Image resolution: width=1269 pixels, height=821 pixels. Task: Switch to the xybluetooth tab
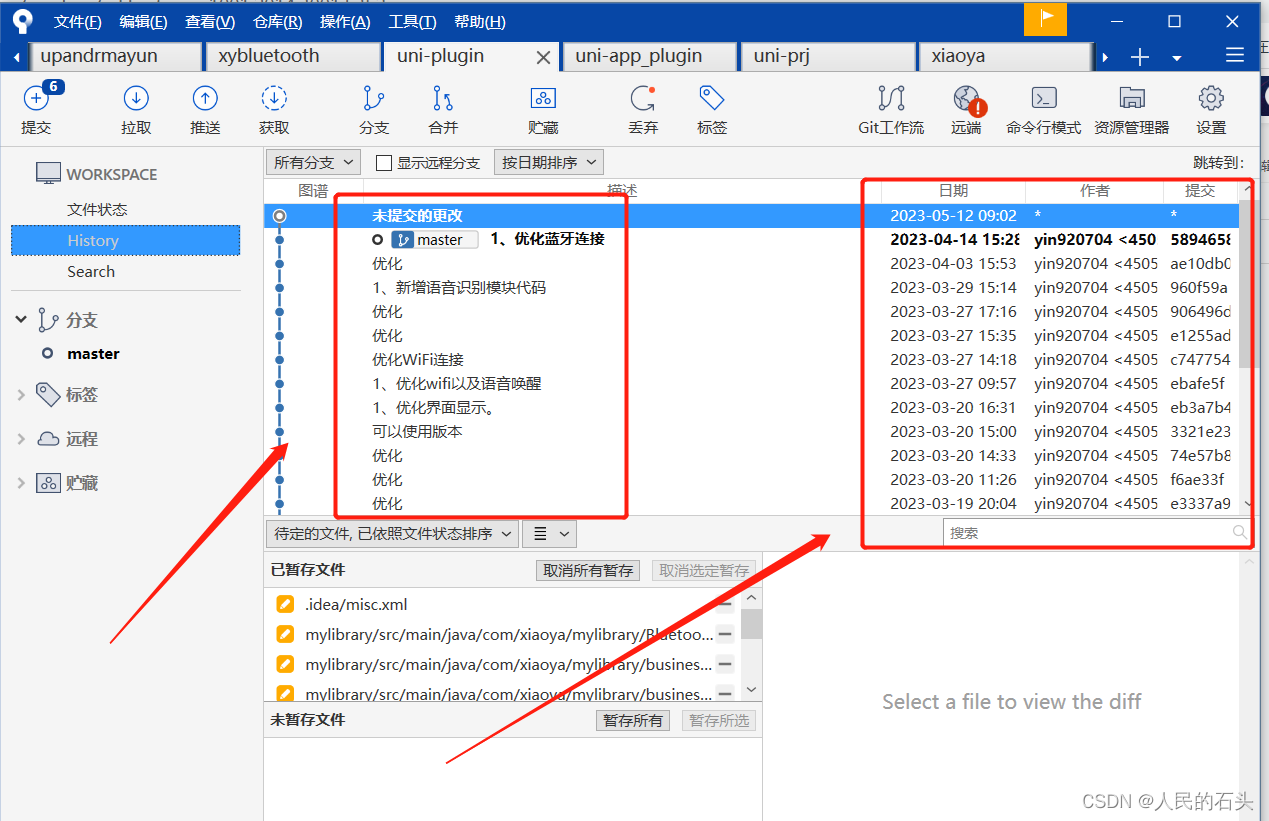click(292, 57)
